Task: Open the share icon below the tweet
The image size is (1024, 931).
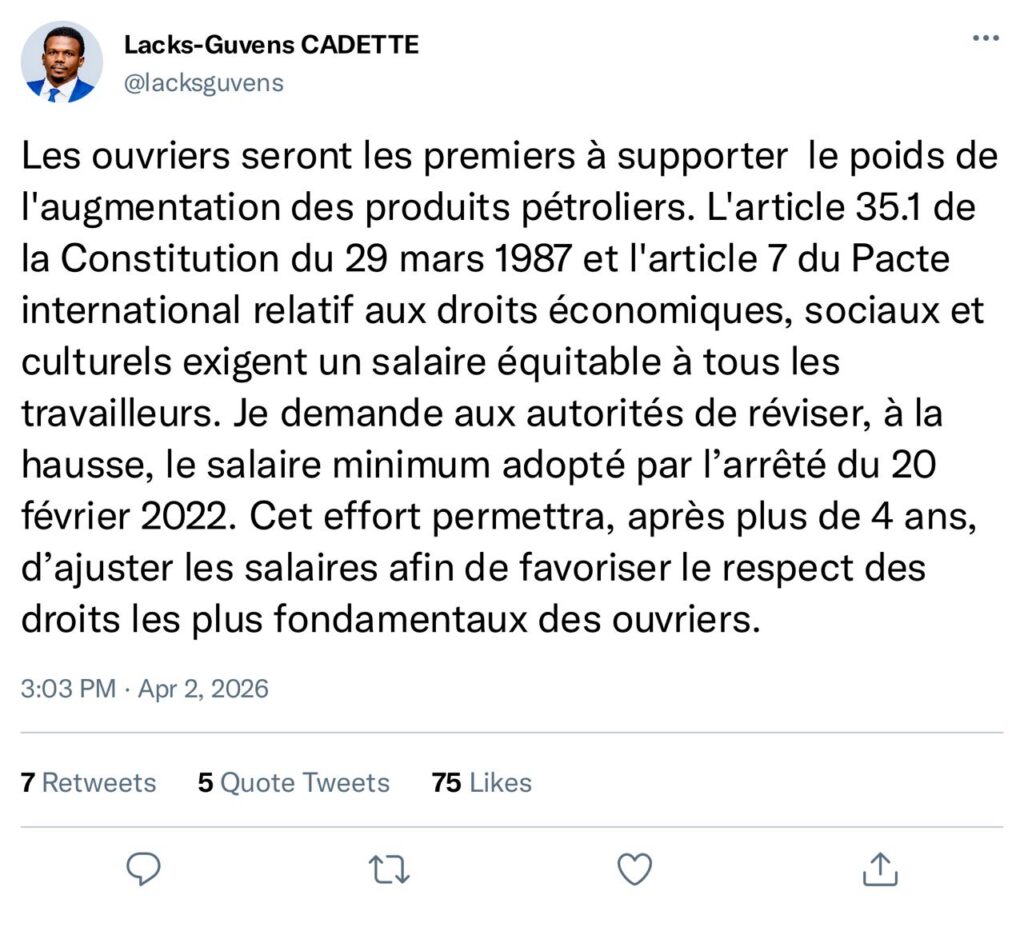Action: tap(879, 869)
